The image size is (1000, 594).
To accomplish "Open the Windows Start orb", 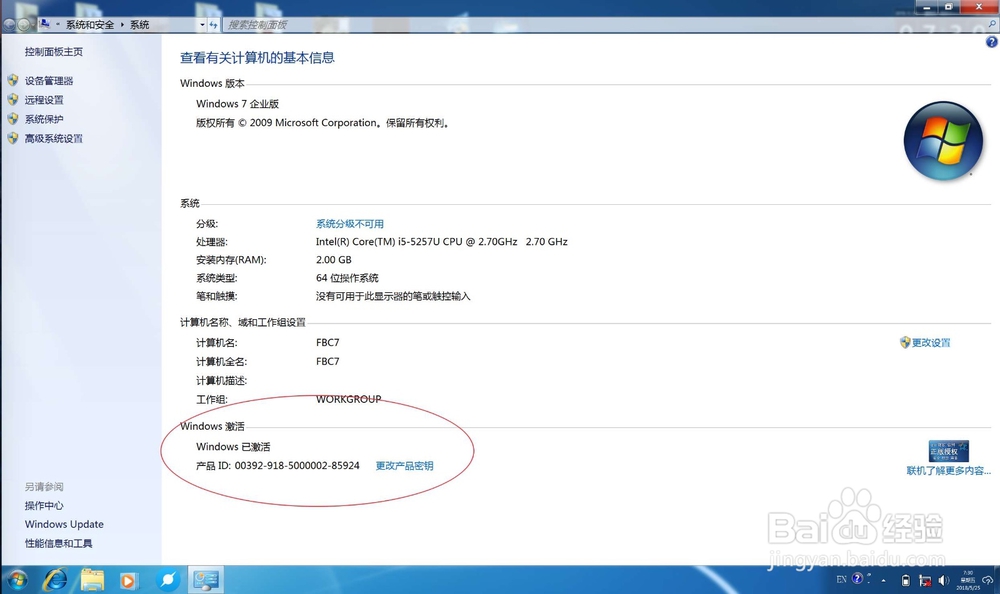I will [x=17, y=579].
